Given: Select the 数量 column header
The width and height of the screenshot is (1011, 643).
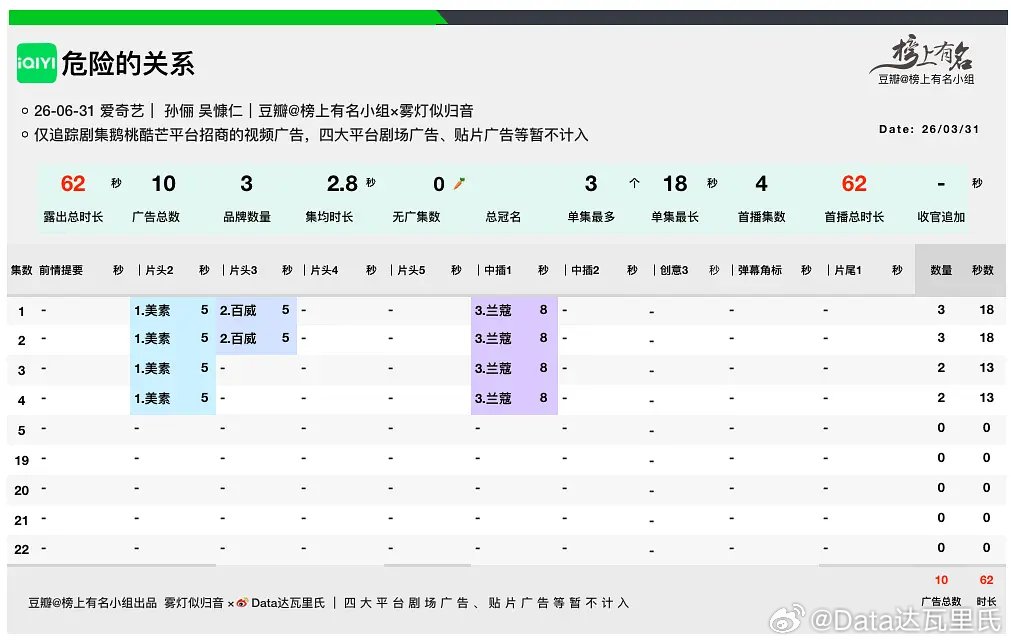Looking at the screenshot, I should [x=941, y=269].
